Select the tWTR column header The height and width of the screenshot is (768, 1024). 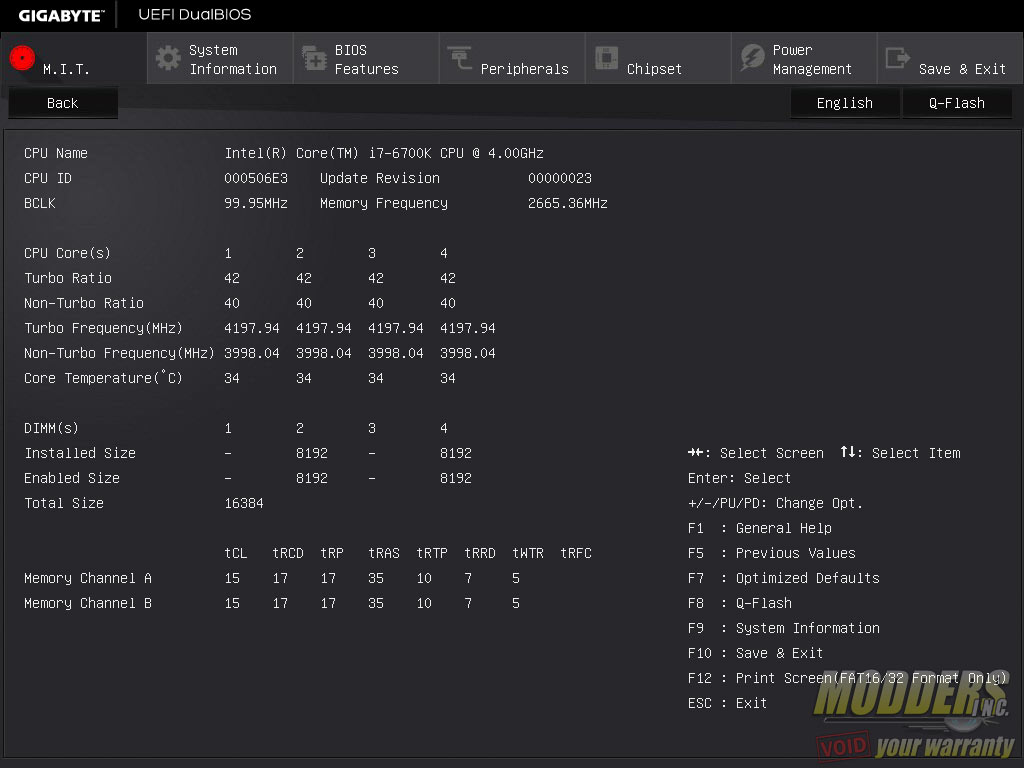click(528, 553)
